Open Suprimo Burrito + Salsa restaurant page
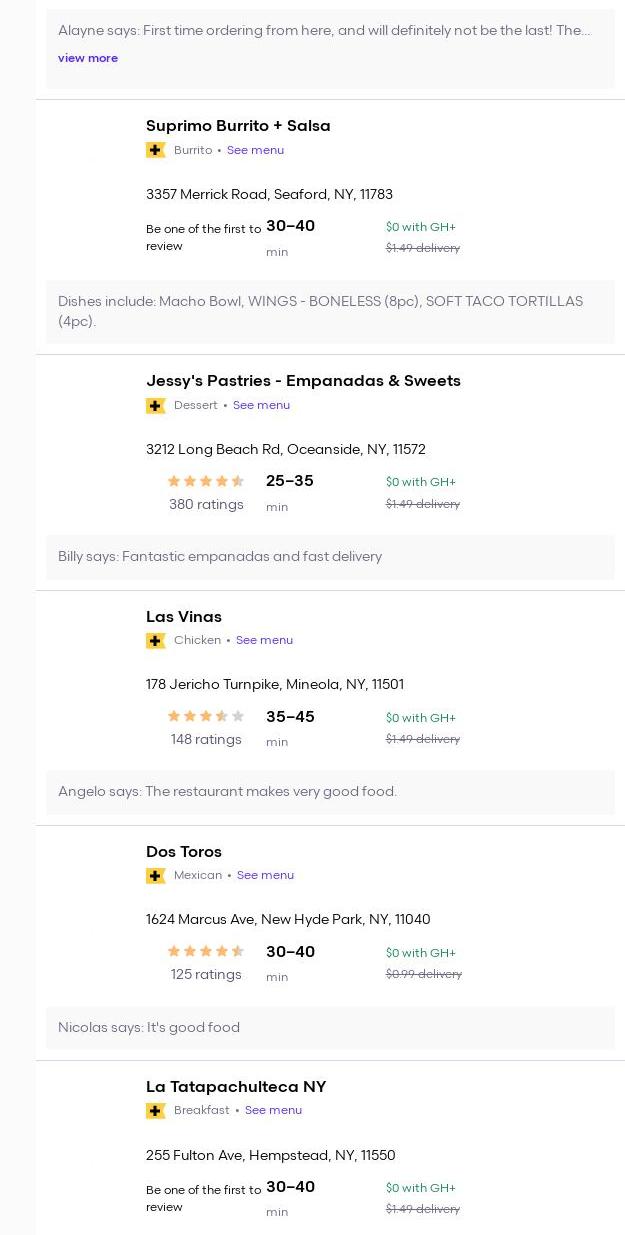This screenshot has height=1235, width=625. [x=238, y=126]
